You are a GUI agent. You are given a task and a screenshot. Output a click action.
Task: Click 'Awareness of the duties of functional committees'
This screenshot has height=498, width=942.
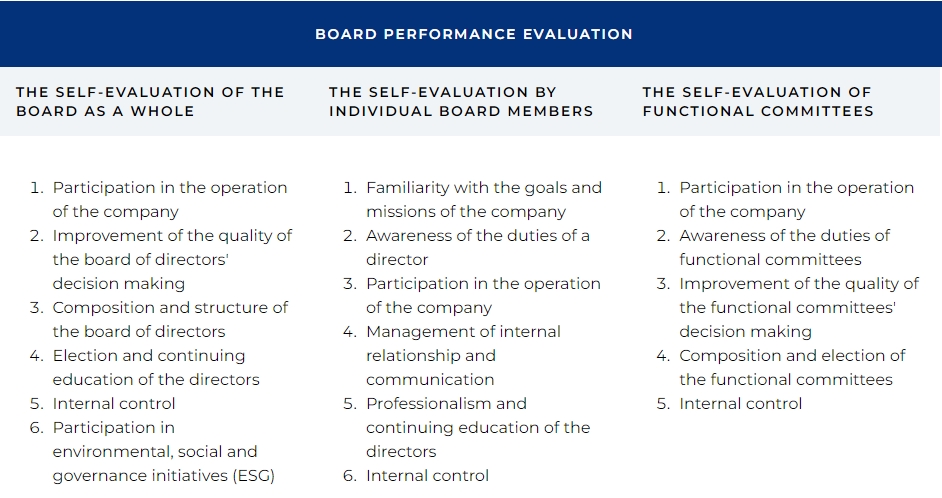pyautogui.click(x=785, y=247)
